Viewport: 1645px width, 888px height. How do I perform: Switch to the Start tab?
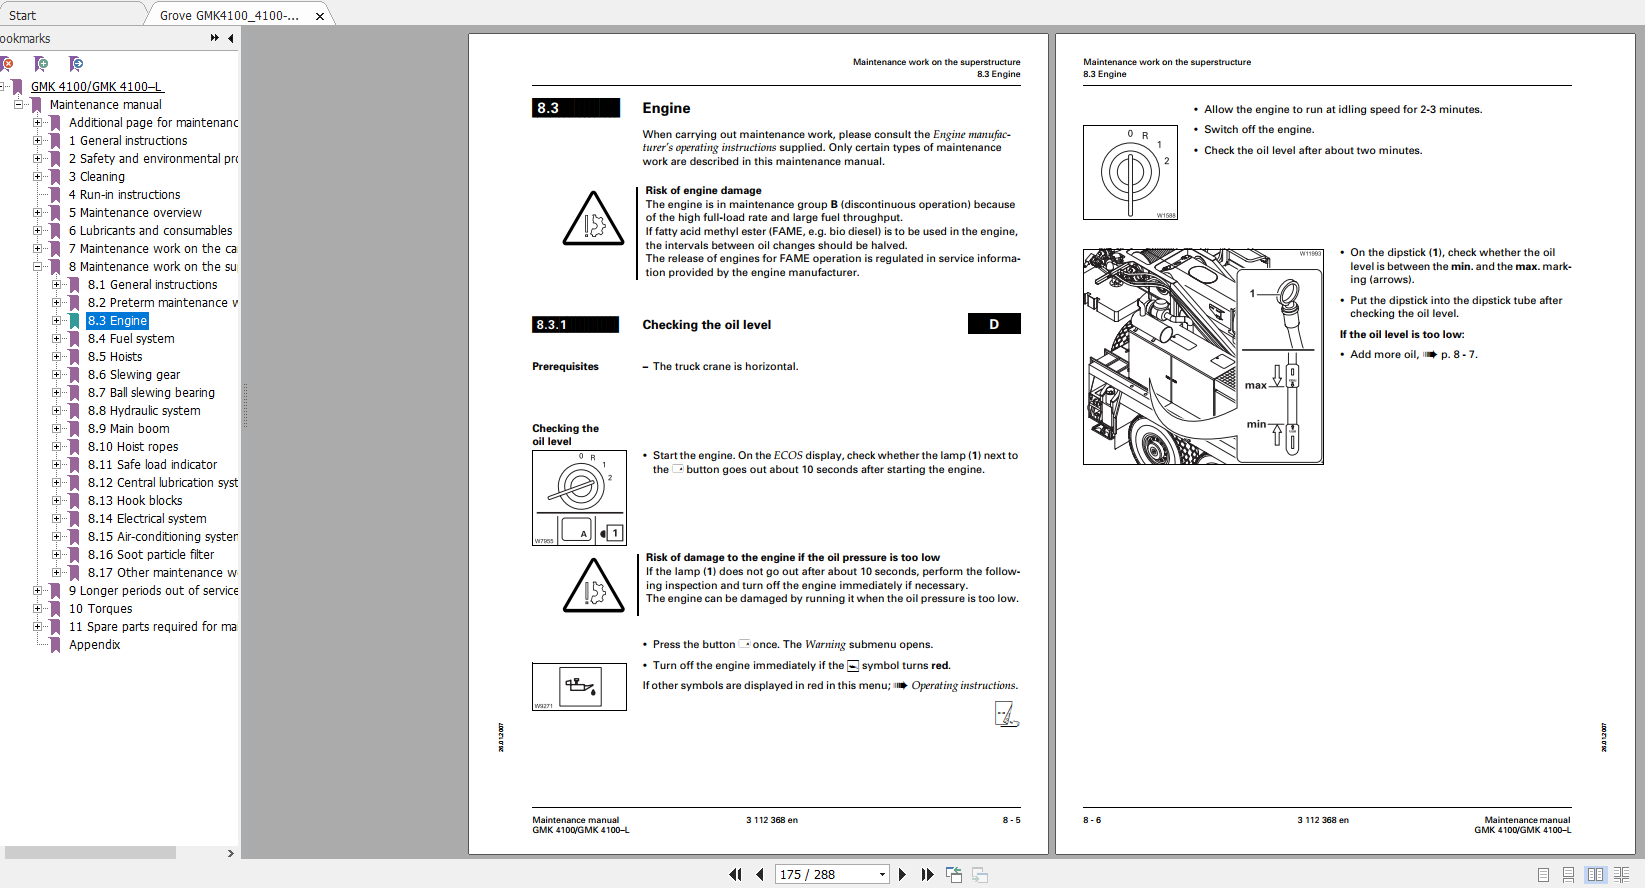[23, 15]
